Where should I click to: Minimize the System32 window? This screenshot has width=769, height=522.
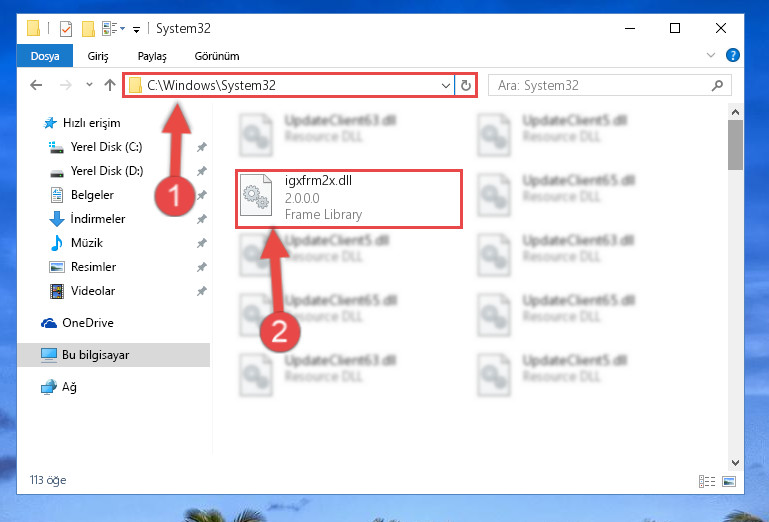(x=630, y=28)
